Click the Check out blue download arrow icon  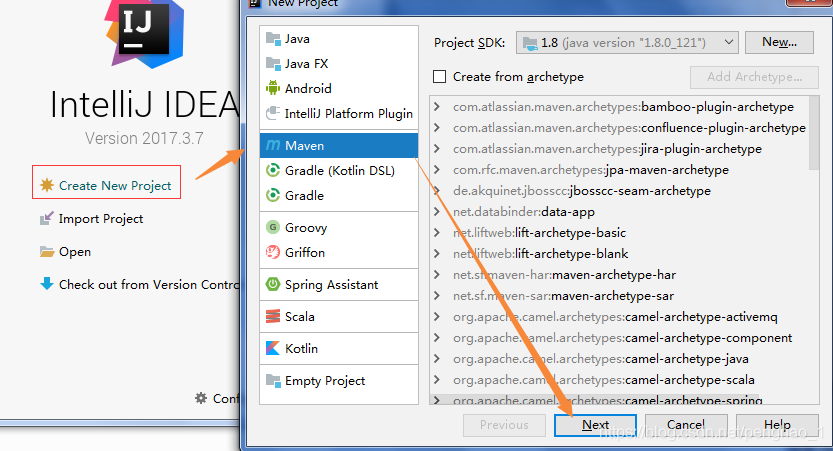click(x=47, y=284)
